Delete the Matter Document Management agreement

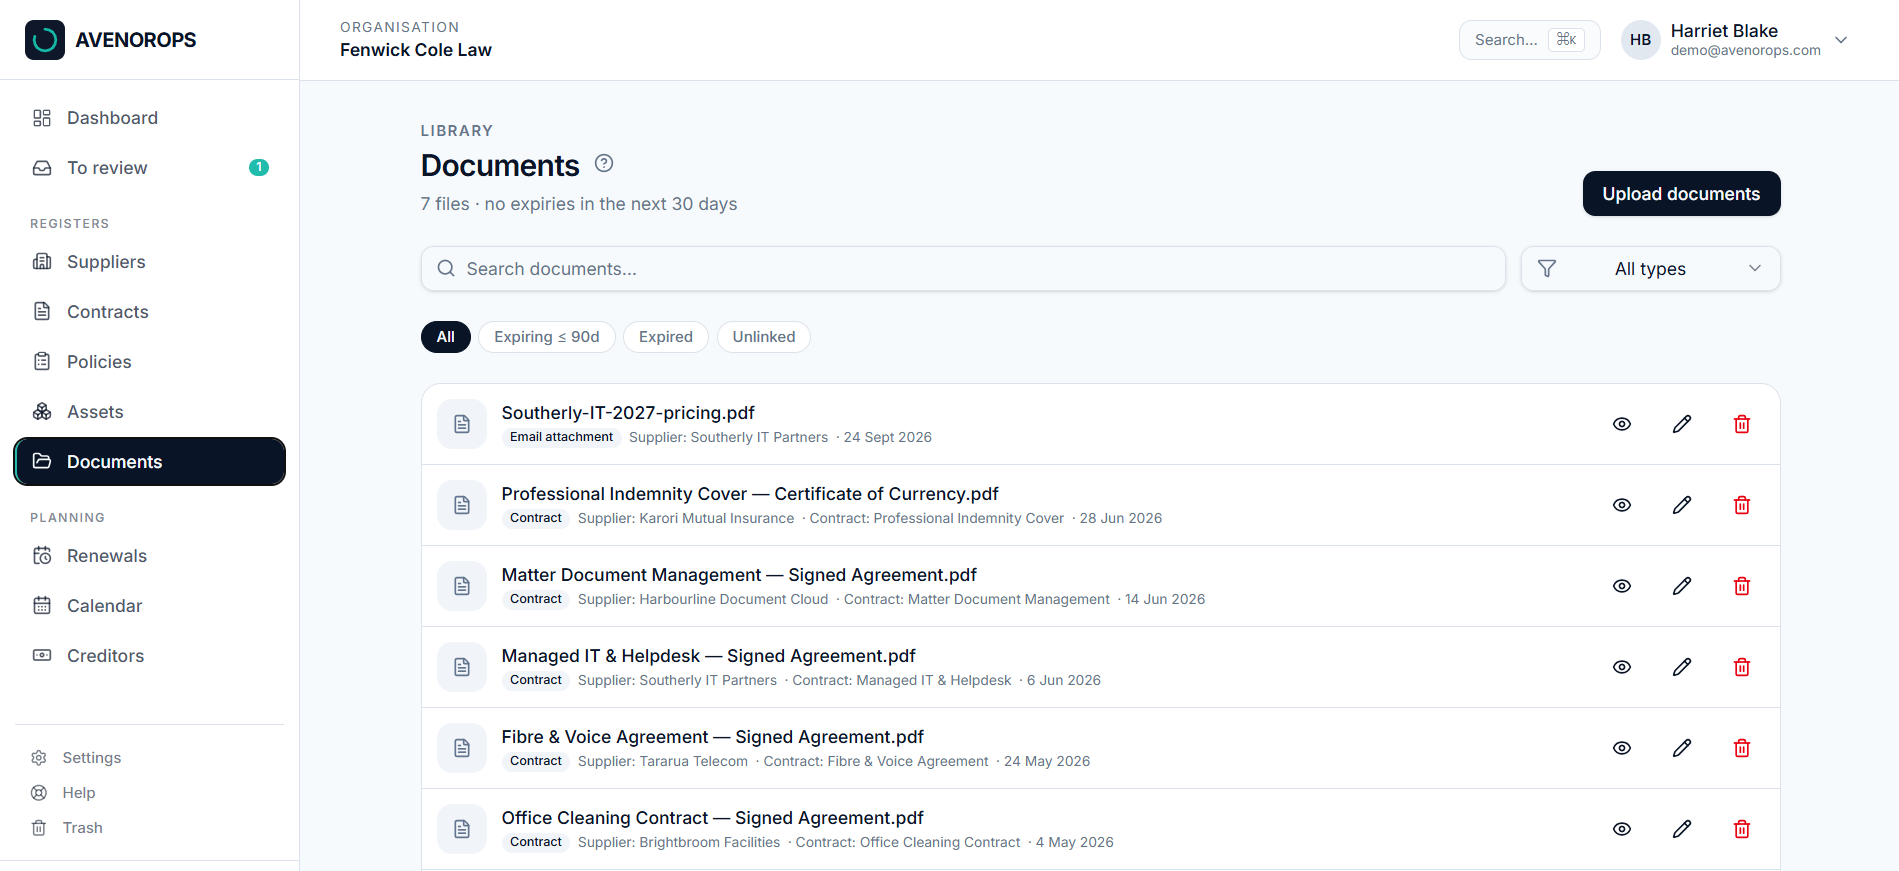(x=1742, y=586)
